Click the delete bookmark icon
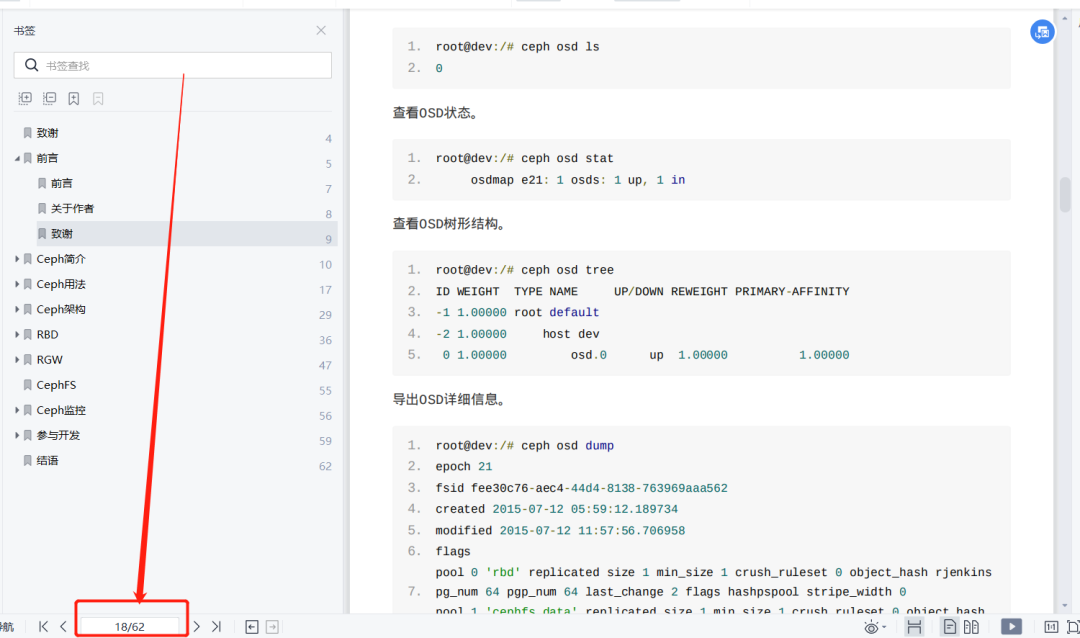 click(x=98, y=99)
